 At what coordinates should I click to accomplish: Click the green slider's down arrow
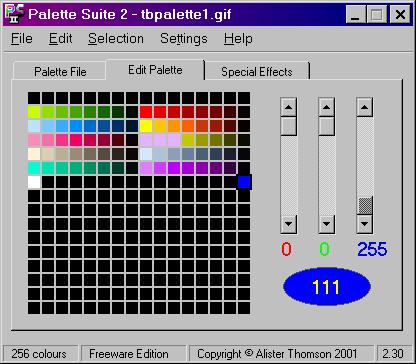tap(327, 224)
